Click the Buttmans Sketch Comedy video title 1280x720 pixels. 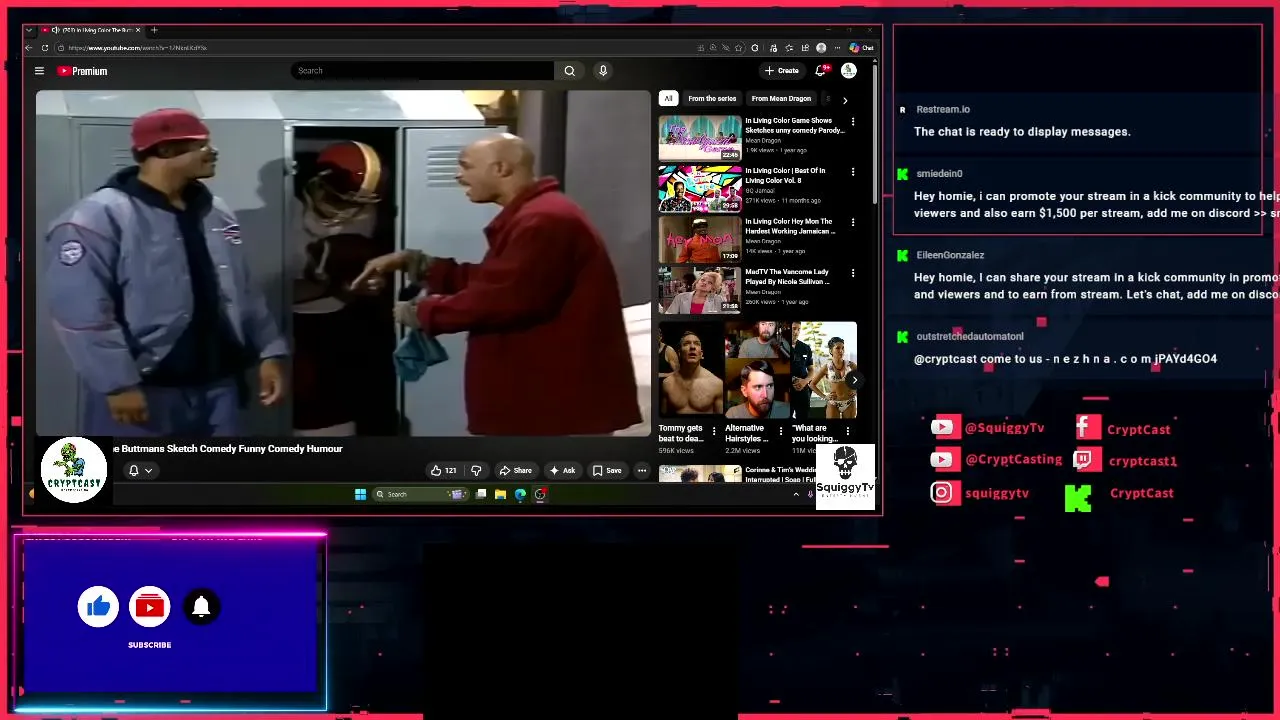point(228,449)
